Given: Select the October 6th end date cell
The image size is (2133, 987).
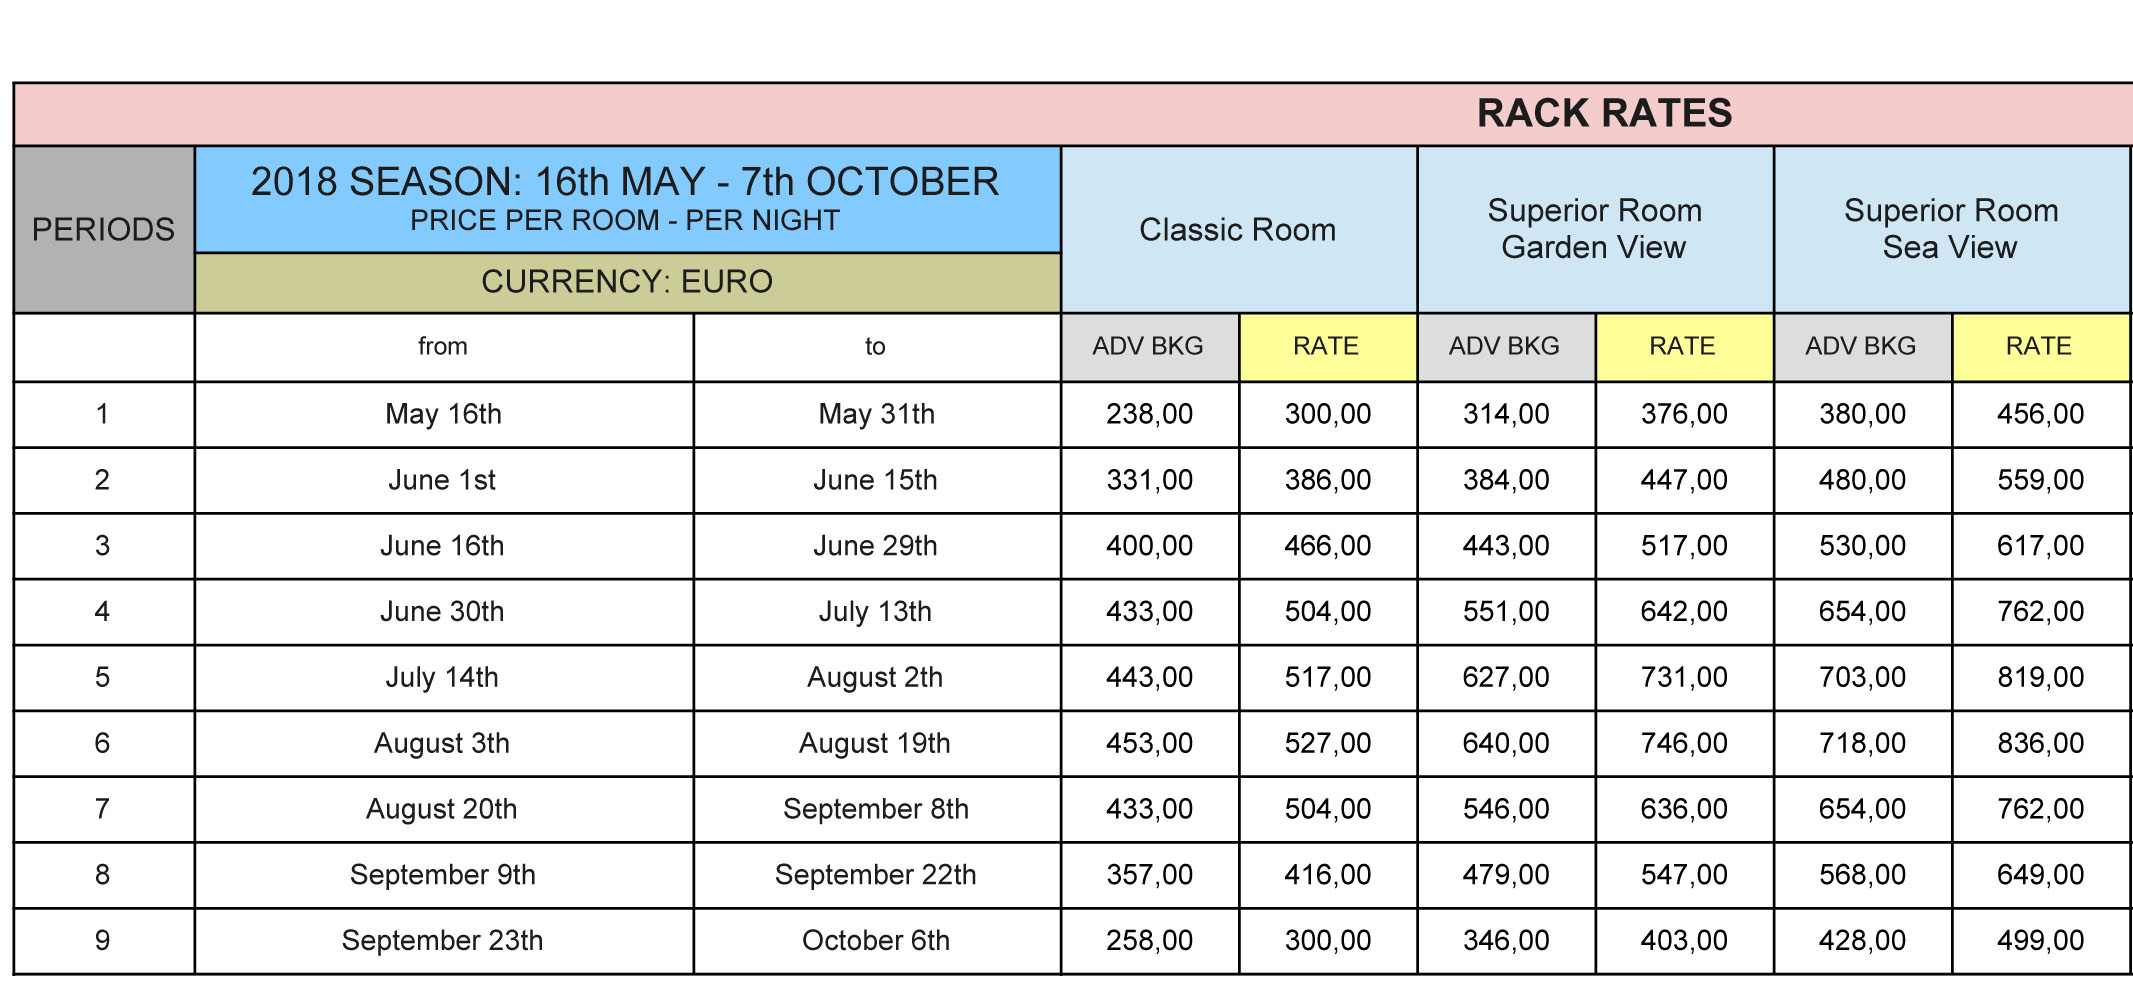Looking at the screenshot, I should 875,941.
